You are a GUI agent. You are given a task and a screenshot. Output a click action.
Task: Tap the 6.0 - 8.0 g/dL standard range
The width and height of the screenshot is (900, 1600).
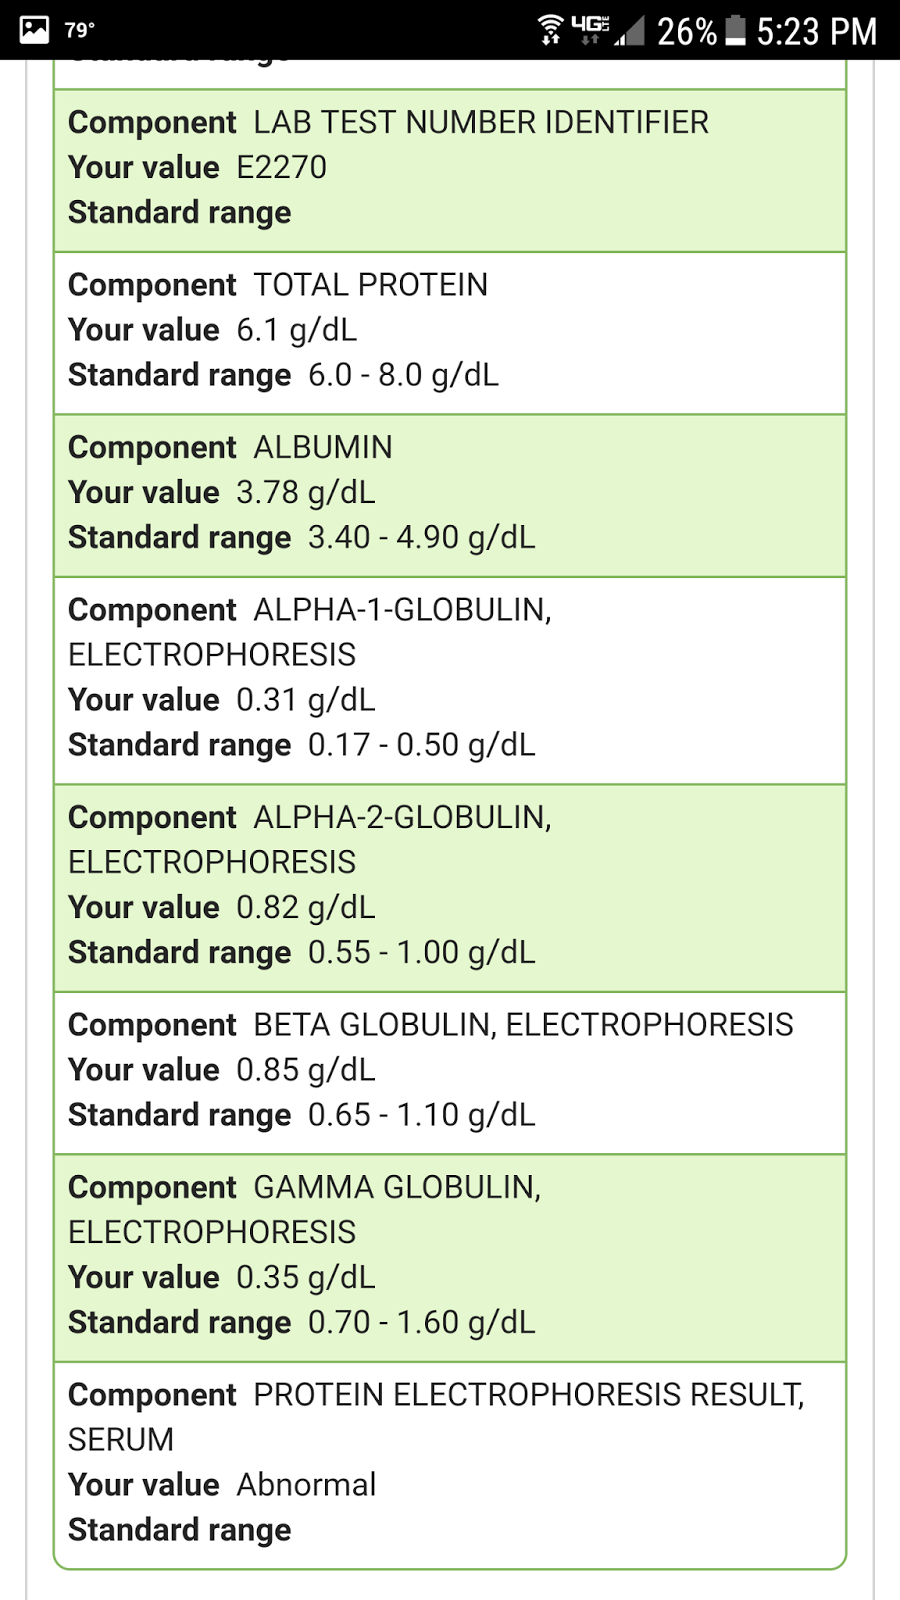pos(403,375)
